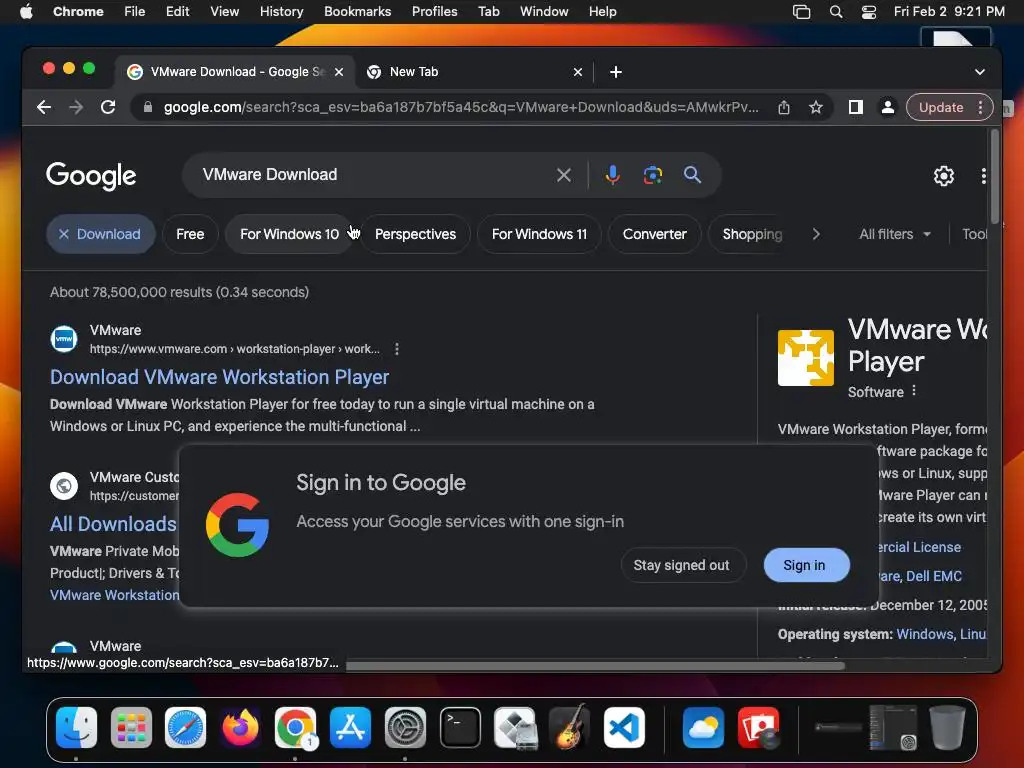1024x768 pixels.
Task: Open Google quick settings gear
Action: click(944, 176)
